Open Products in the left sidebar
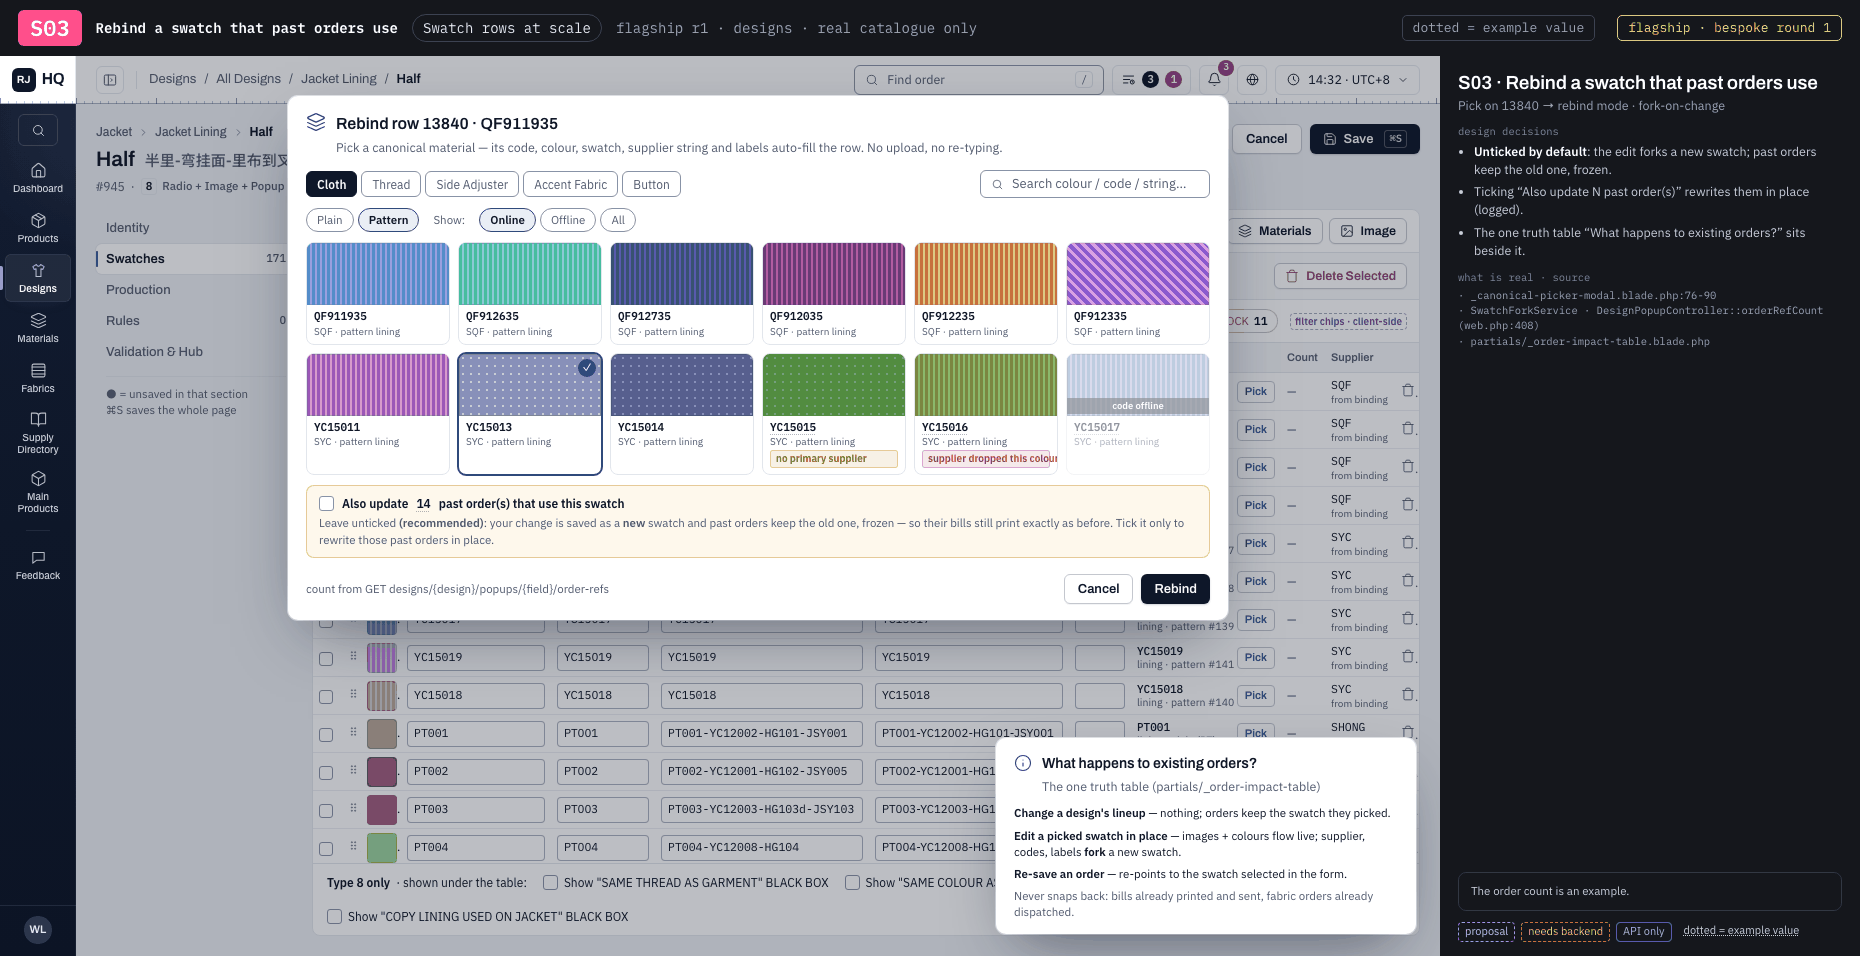 pos(38,228)
